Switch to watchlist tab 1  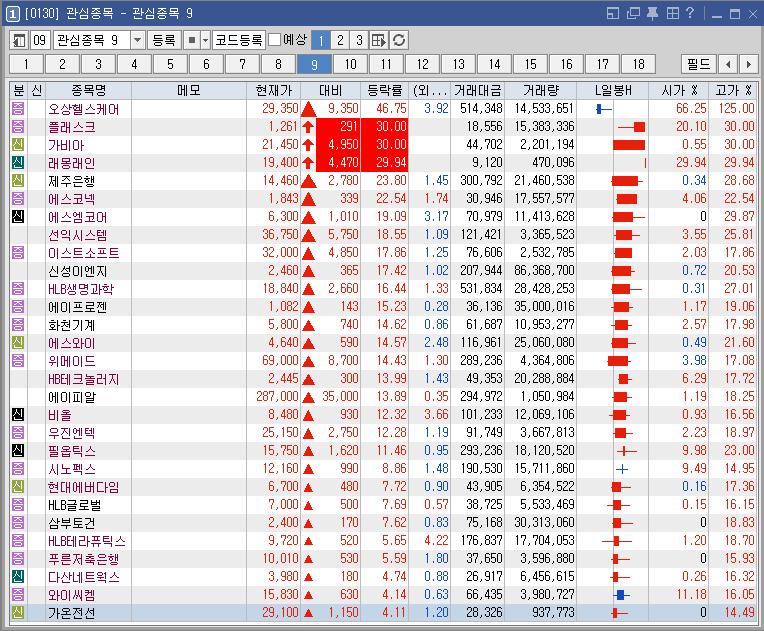pos(26,64)
